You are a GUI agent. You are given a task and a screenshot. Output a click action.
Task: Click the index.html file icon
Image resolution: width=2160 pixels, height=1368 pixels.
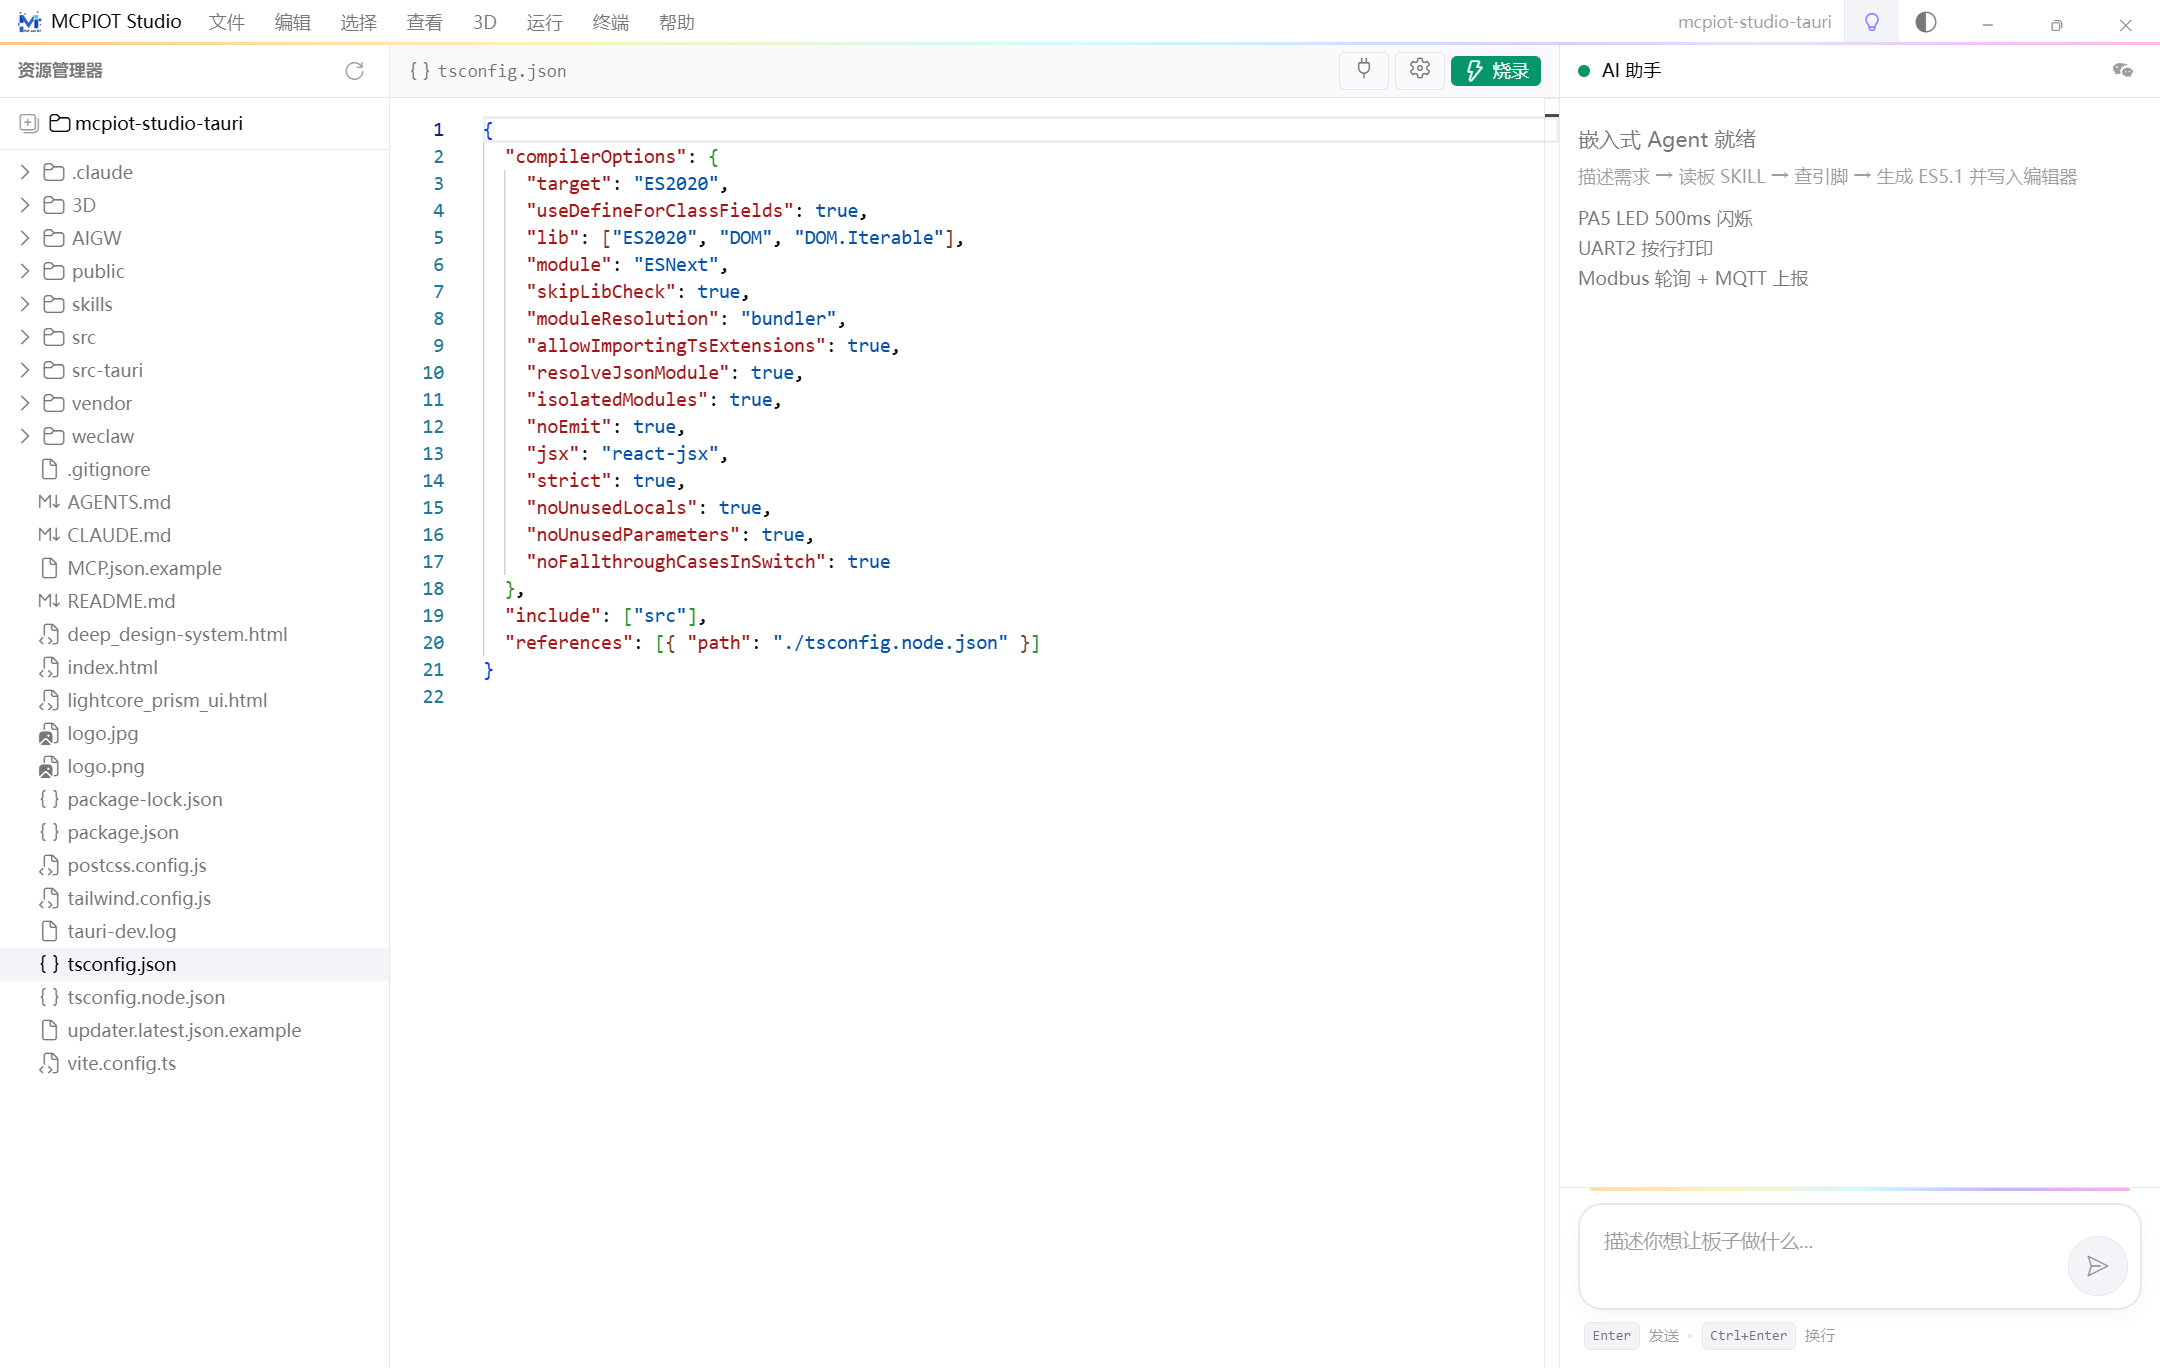(x=49, y=667)
